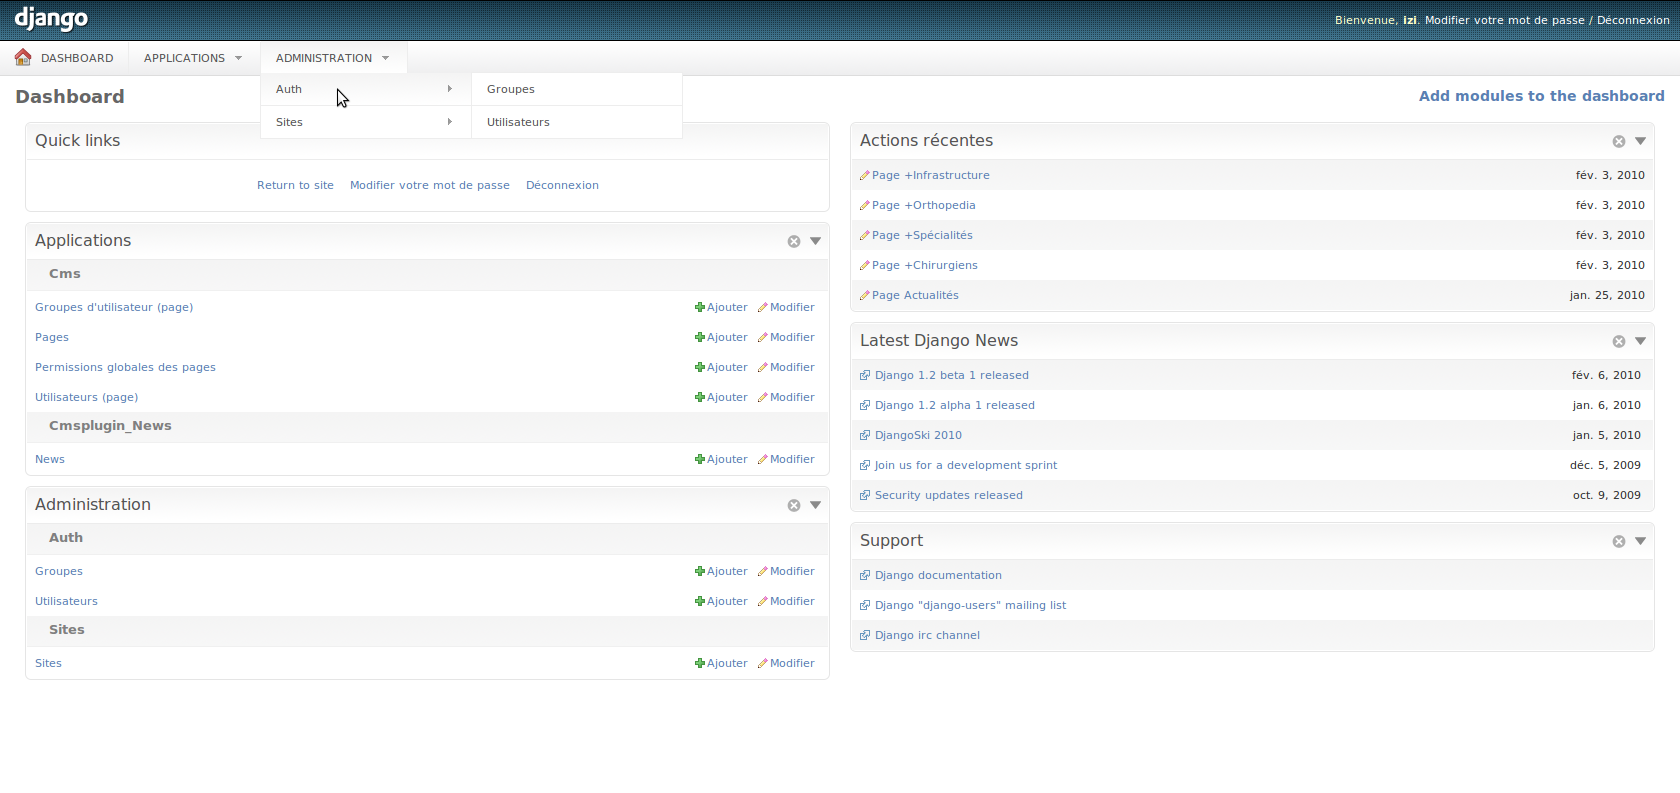The height and width of the screenshot is (793, 1680).
Task: Click the plus icon to add Pages
Action: (700, 338)
